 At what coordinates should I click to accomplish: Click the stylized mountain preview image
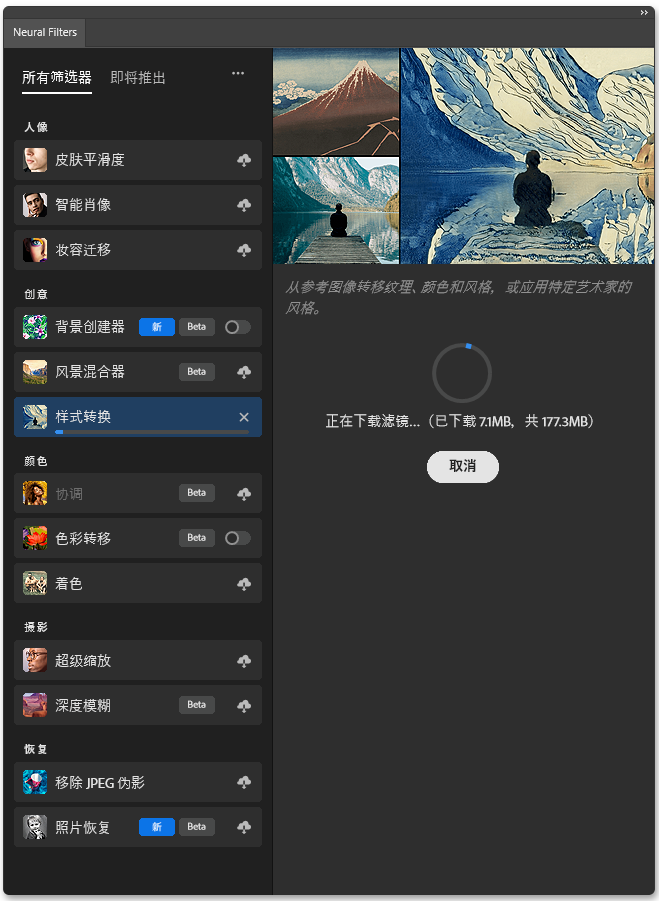tap(527, 156)
